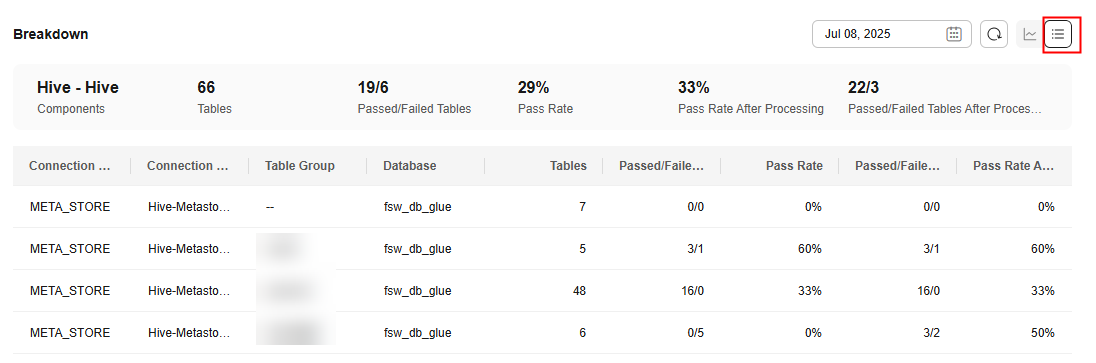Image resolution: width=1096 pixels, height=363 pixels.
Task: Click the 0/5 passed/failed cell
Action: [695, 333]
